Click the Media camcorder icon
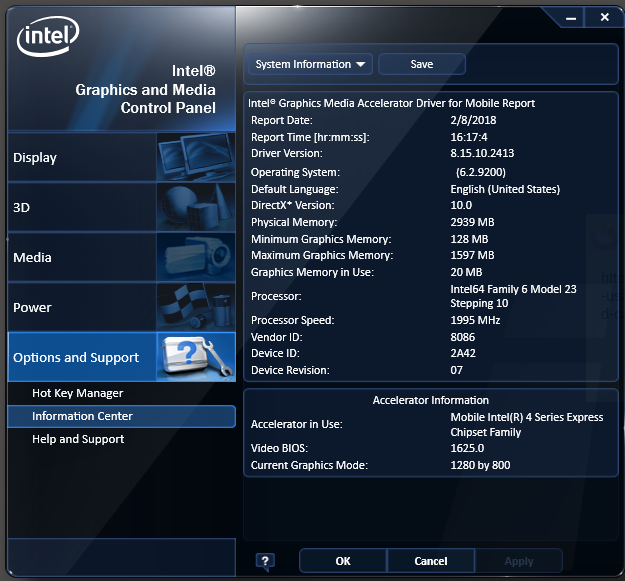625x581 pixels. (x=196, y=257)
